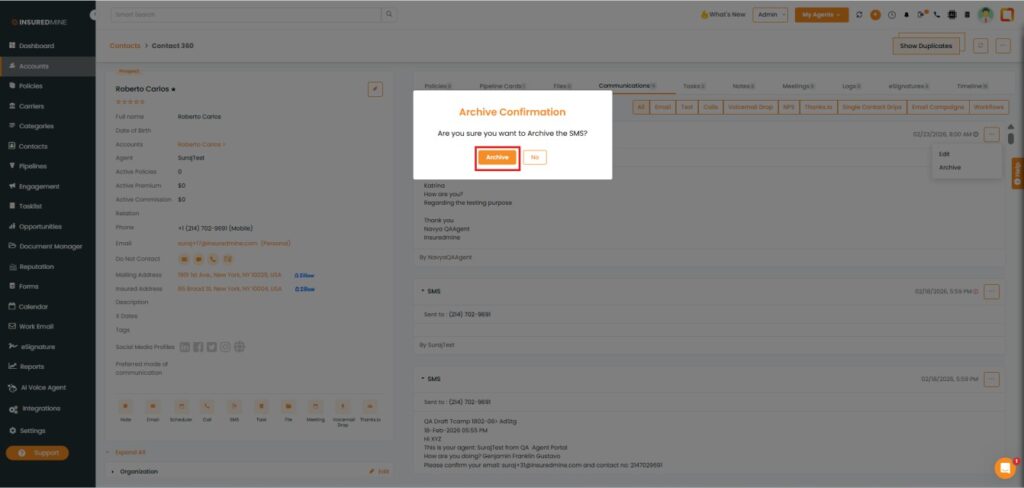
Task: Expand the Organization section
Action: click(x=139, y=471)
